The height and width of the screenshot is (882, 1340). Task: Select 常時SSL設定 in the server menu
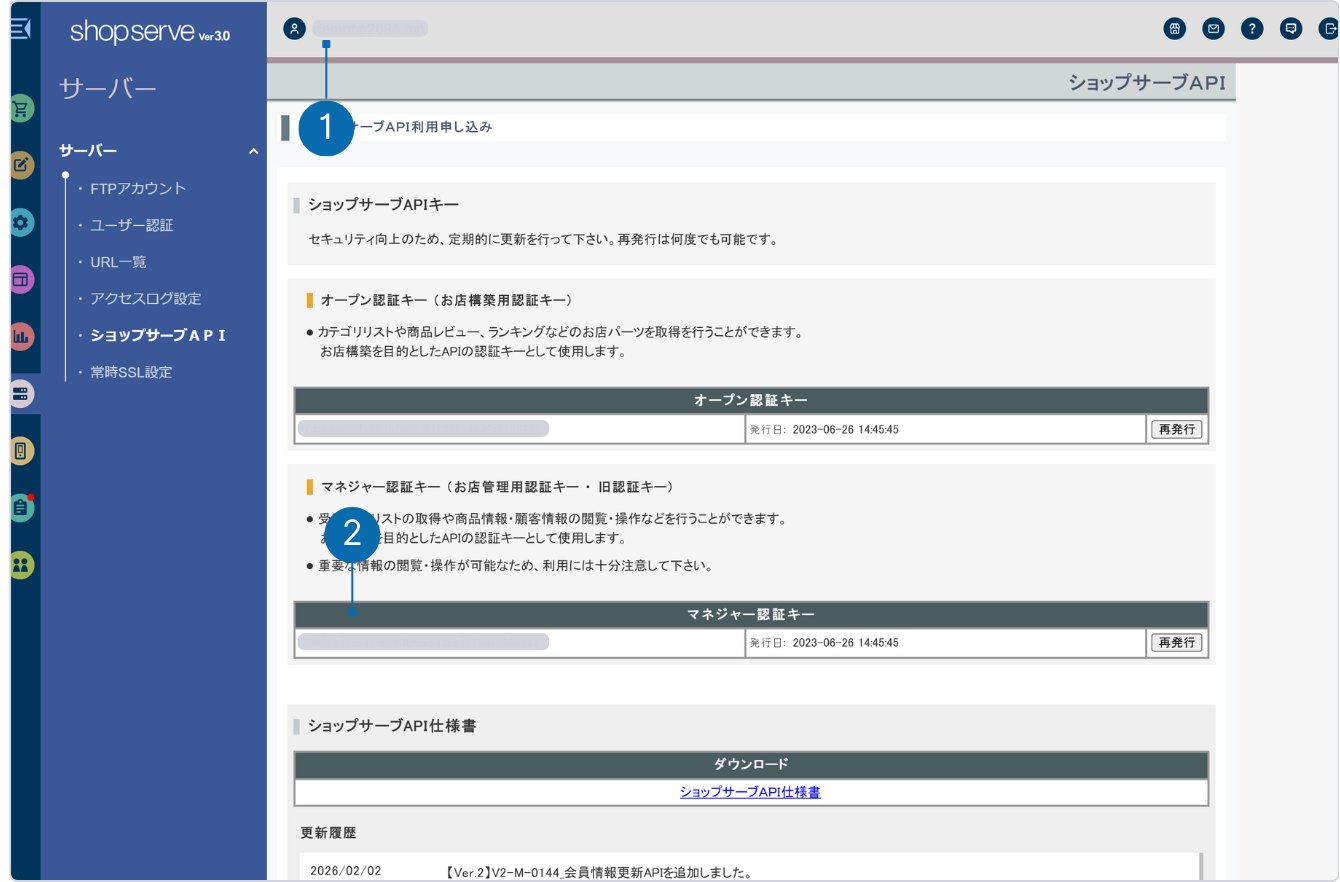click(131, 372)
